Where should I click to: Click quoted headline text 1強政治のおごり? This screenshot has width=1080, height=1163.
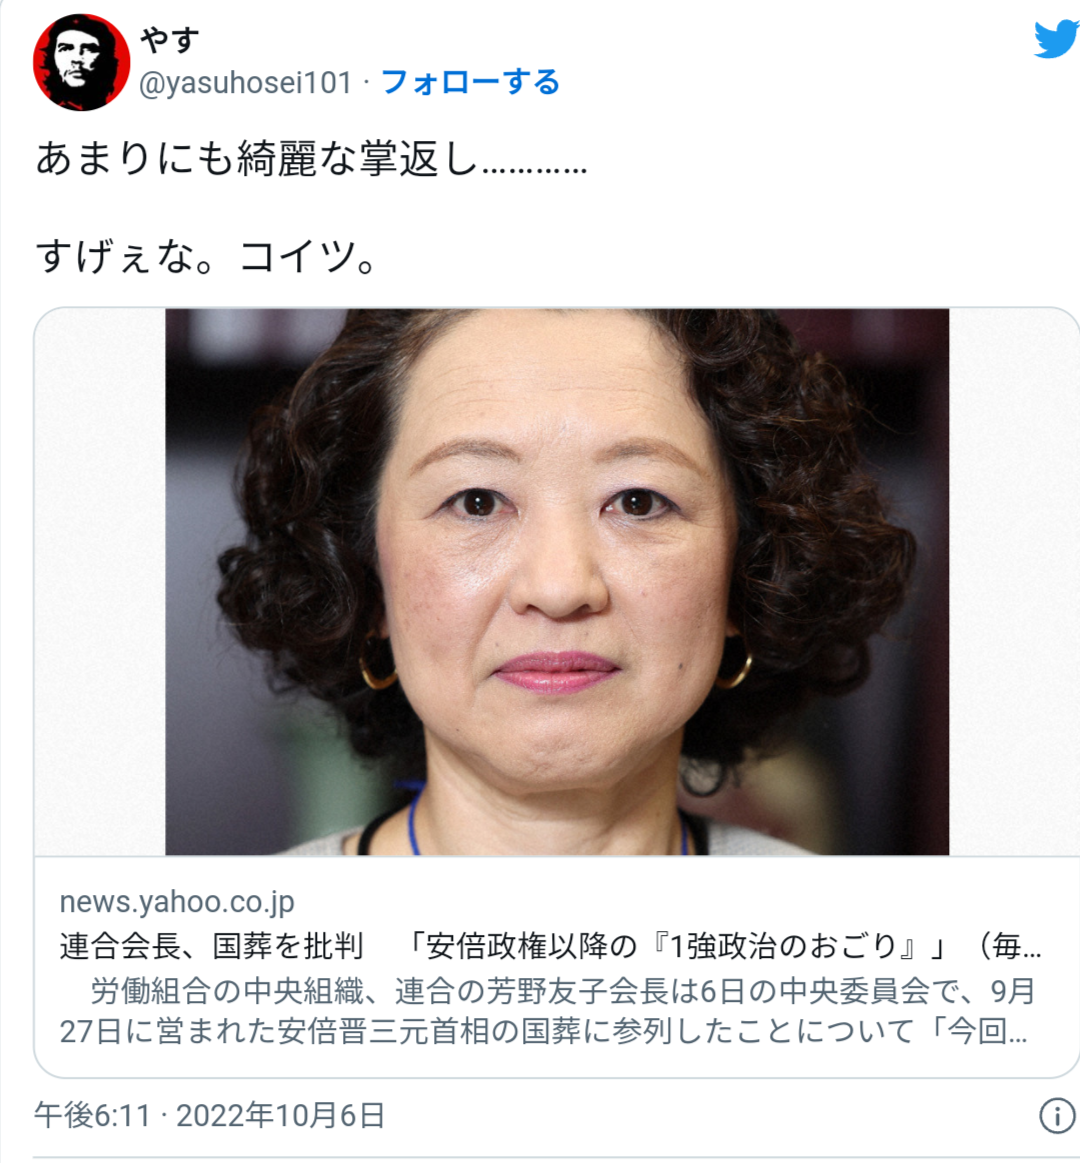coord(783,946)
